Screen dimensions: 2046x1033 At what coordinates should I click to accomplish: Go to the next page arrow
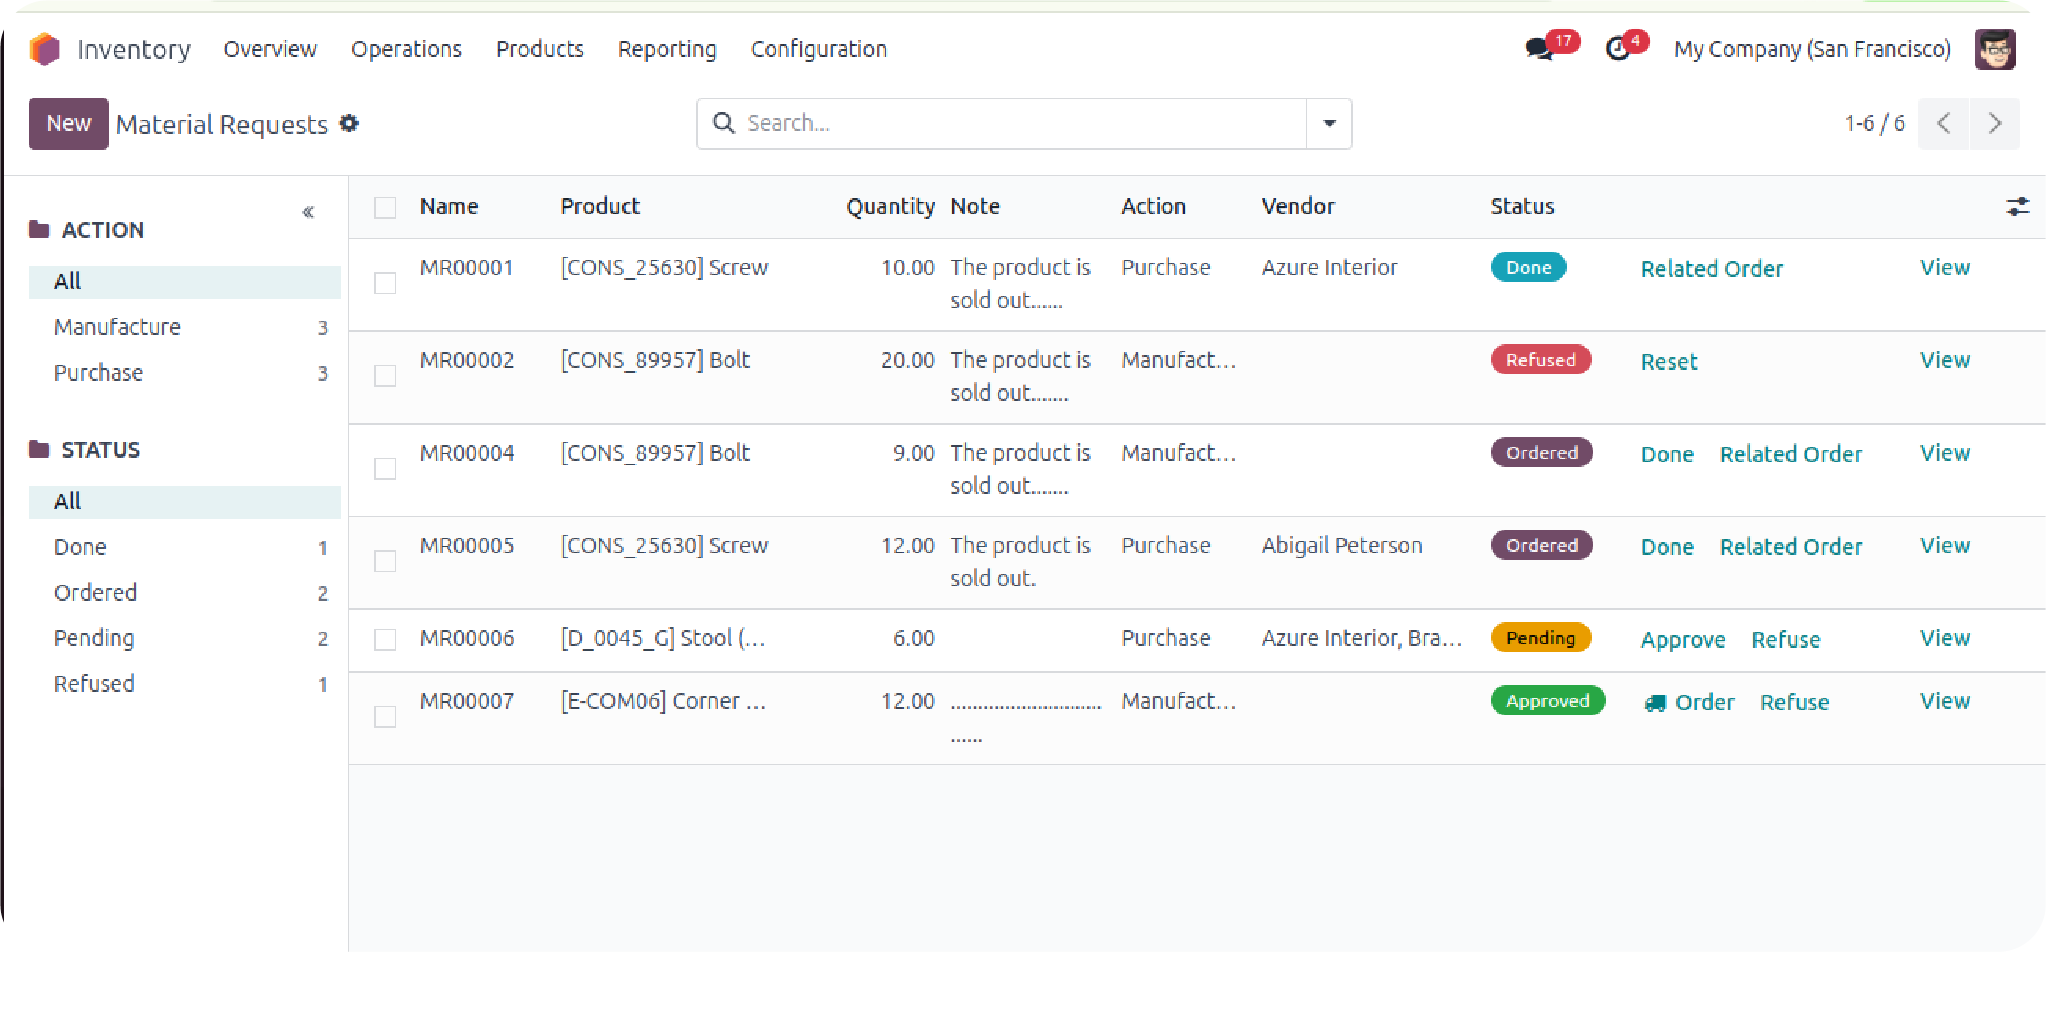[x=1994, y=123]
